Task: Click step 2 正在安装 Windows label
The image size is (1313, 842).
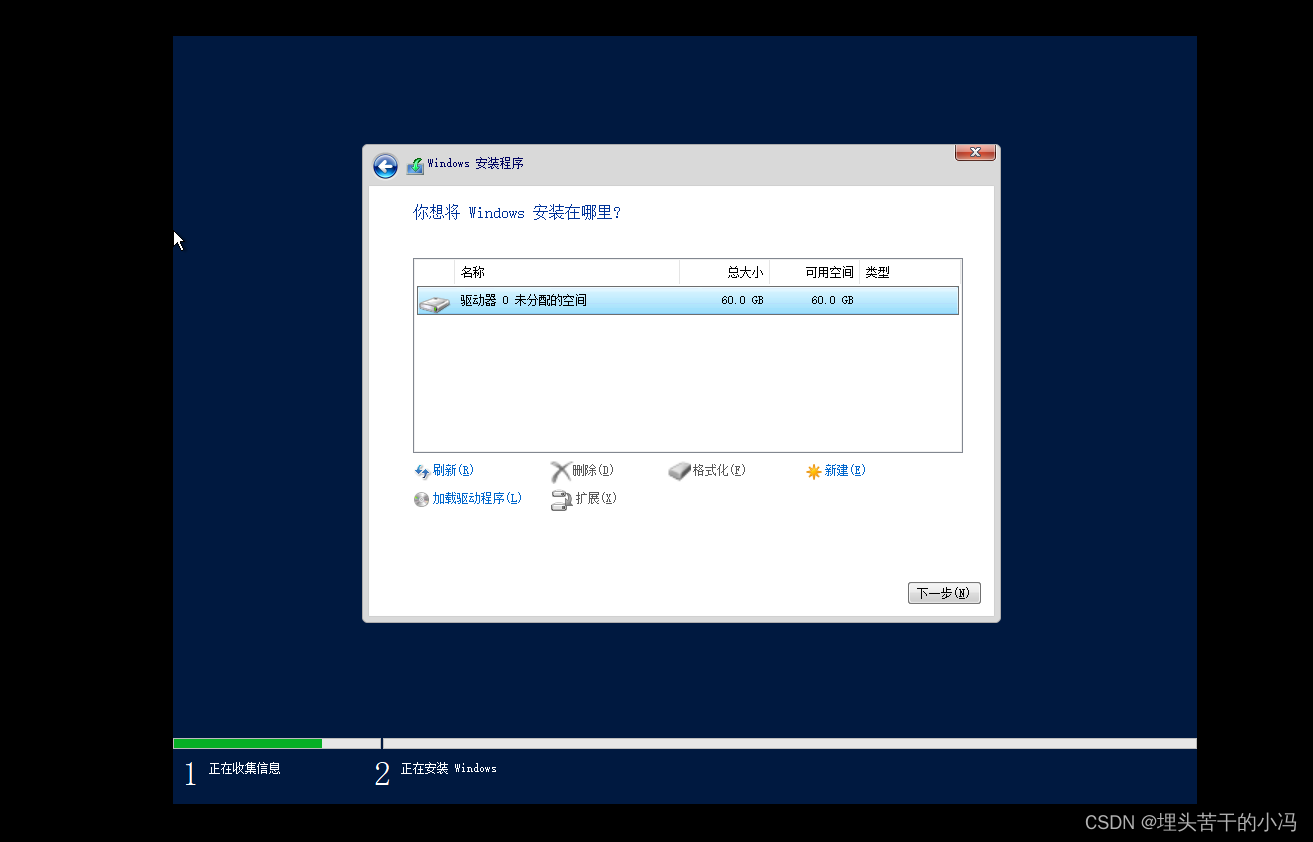Action: click(448, 769)
